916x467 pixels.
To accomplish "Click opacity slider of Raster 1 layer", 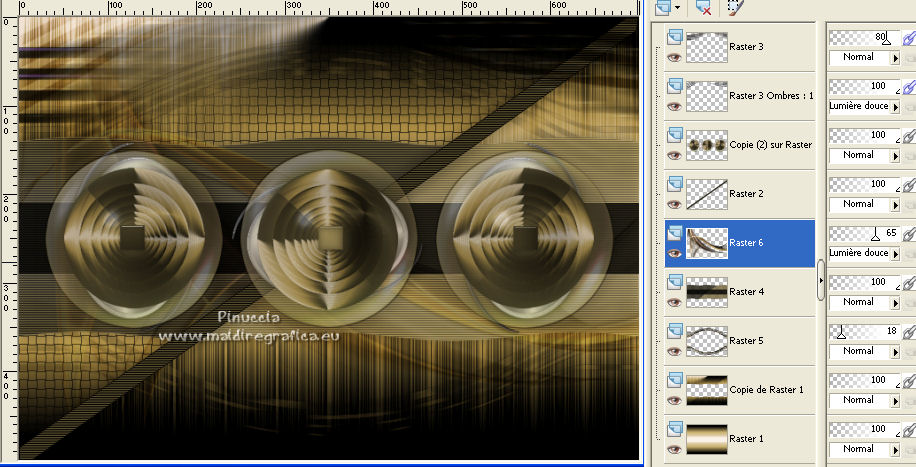I will [865, 431].
